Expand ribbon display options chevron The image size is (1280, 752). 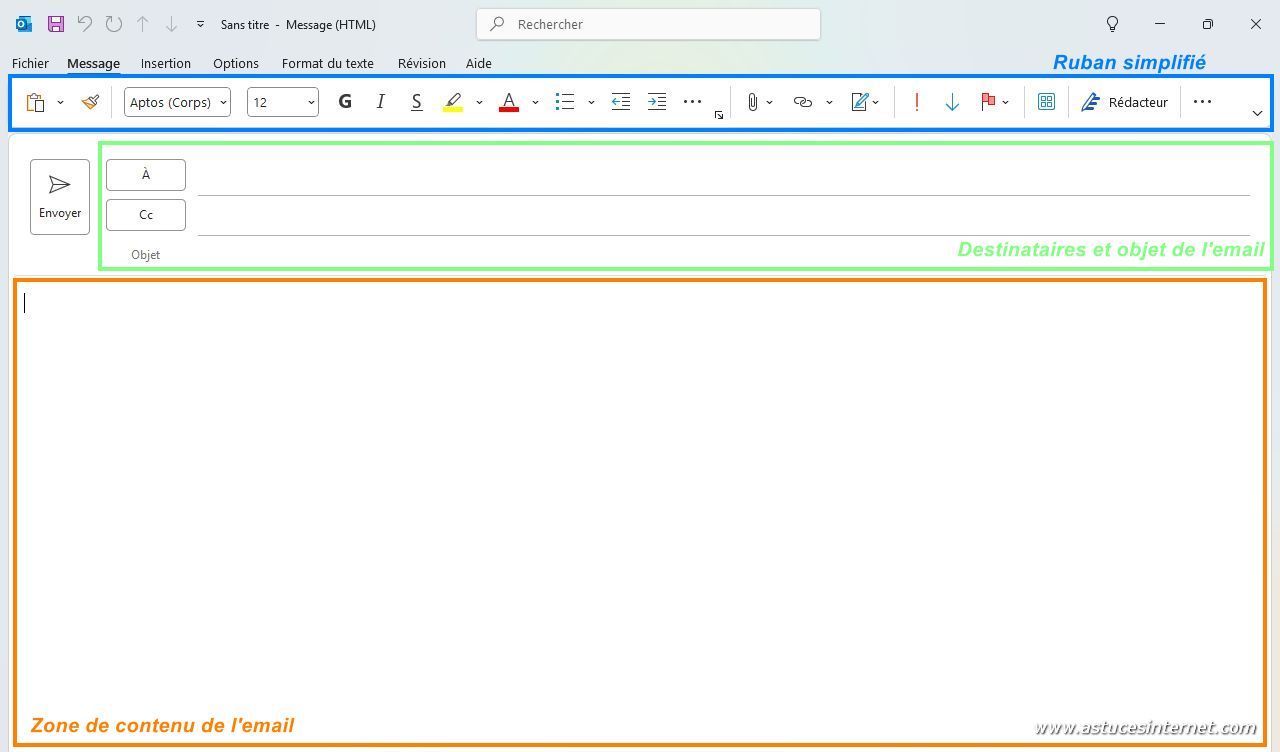coord(1257,114)
